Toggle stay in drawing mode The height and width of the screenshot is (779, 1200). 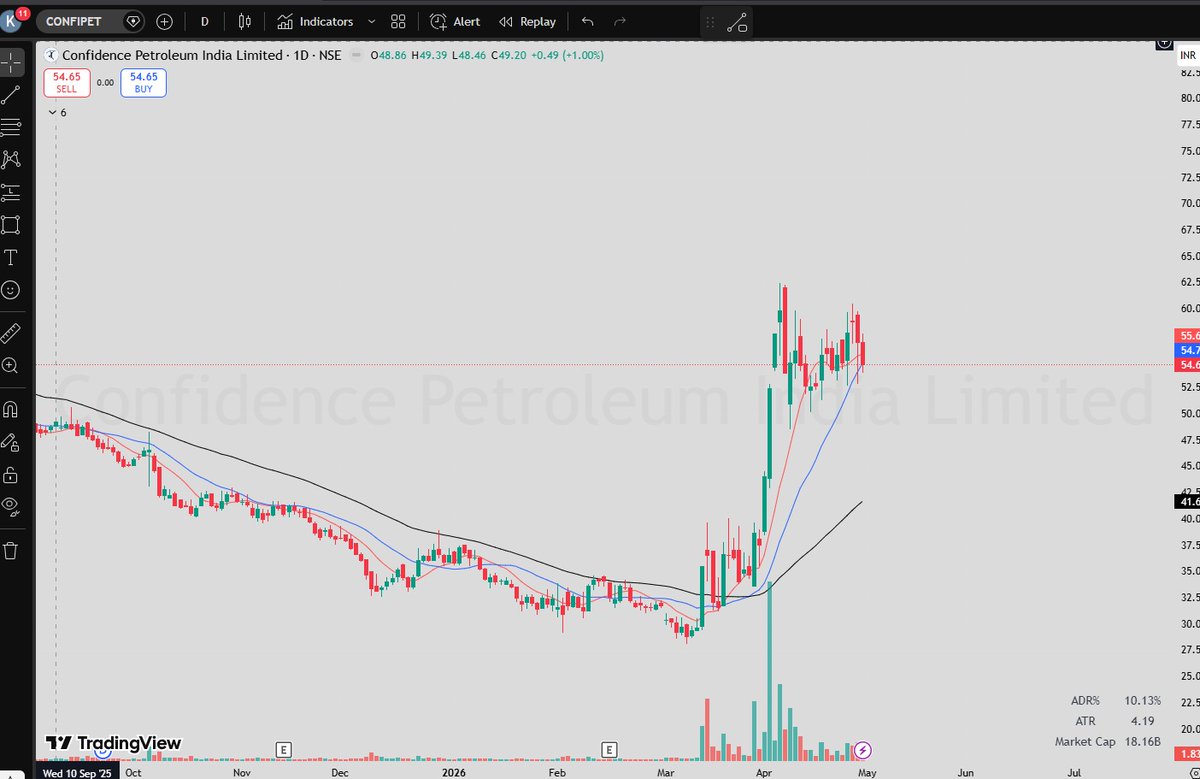[x=11, y=441]
